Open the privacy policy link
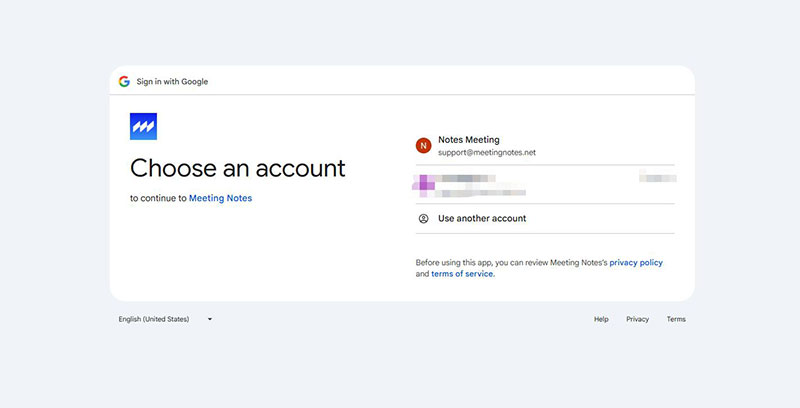 636,262
